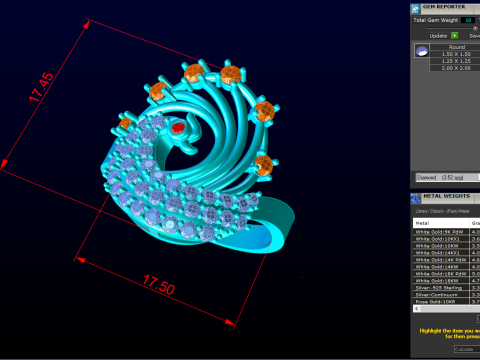This screenshot has height=360, width=480.
Task: Click the Gem Reporter panel icon
Action: click(415, 9)
